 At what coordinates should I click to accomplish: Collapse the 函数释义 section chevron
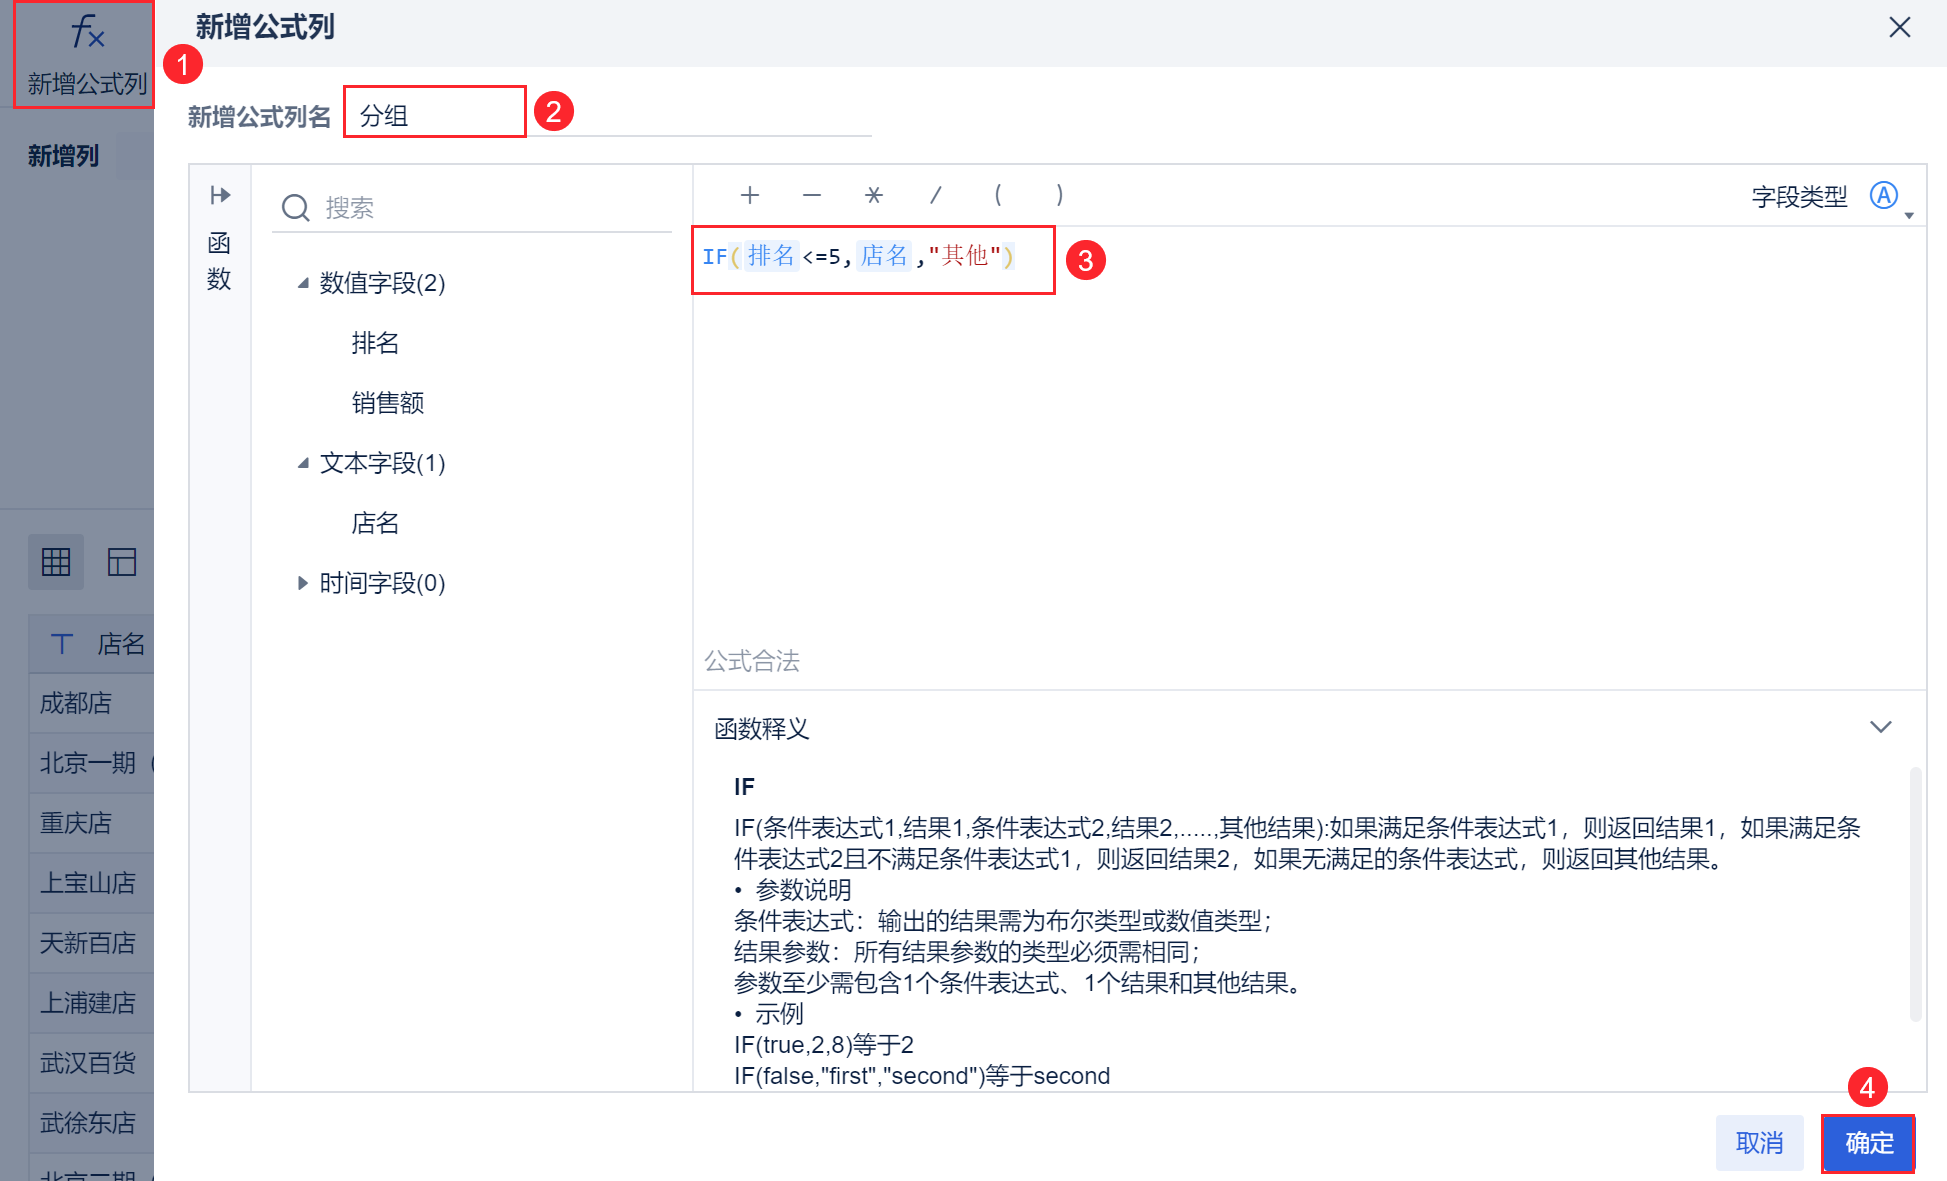[1880, 727]
